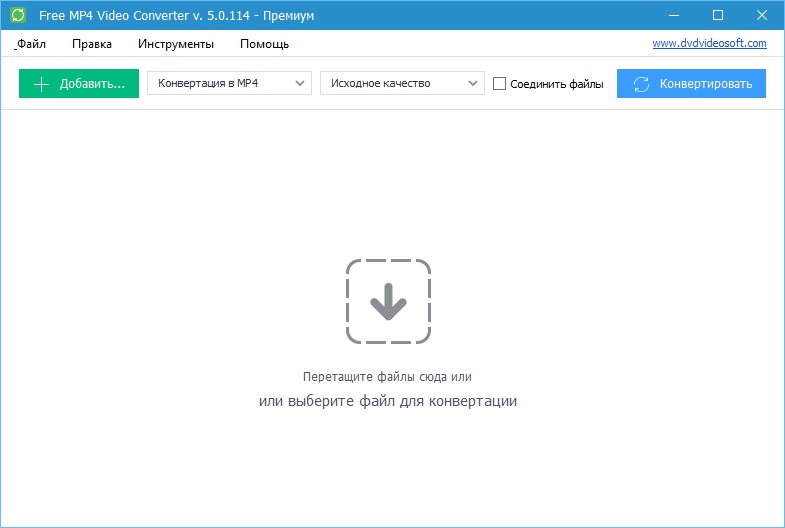The image size is (785, 528).
Task: Open the Файл menu
Action: (x=31, y=44)
